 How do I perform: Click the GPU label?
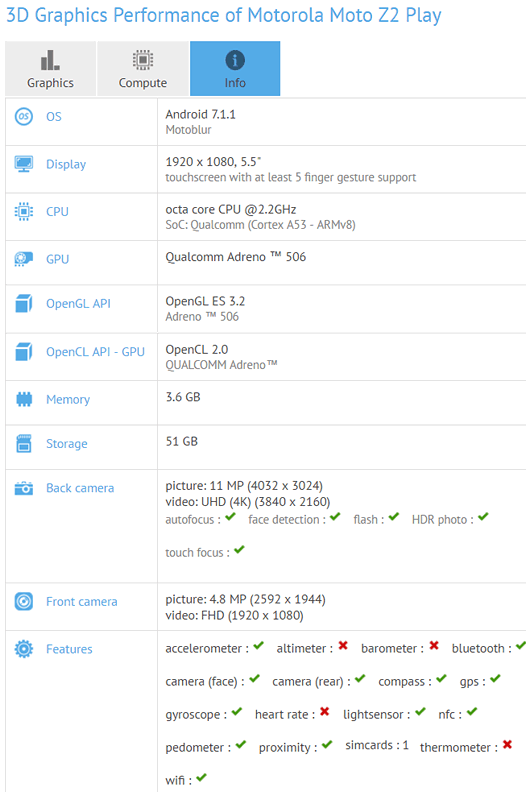click(57, 259)
